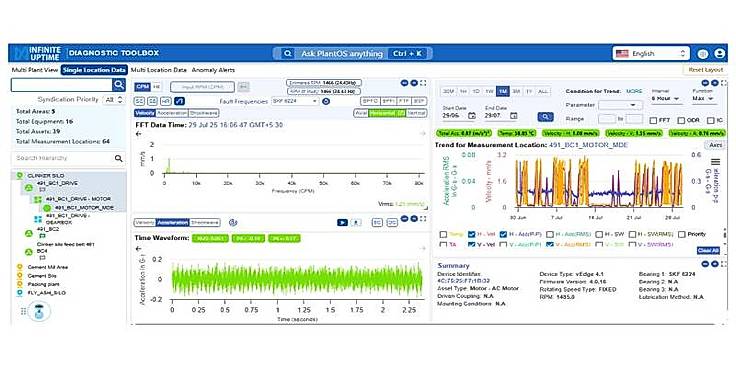
Task: Click the PlantOS search magnifier icon
Action: (287, 54)
